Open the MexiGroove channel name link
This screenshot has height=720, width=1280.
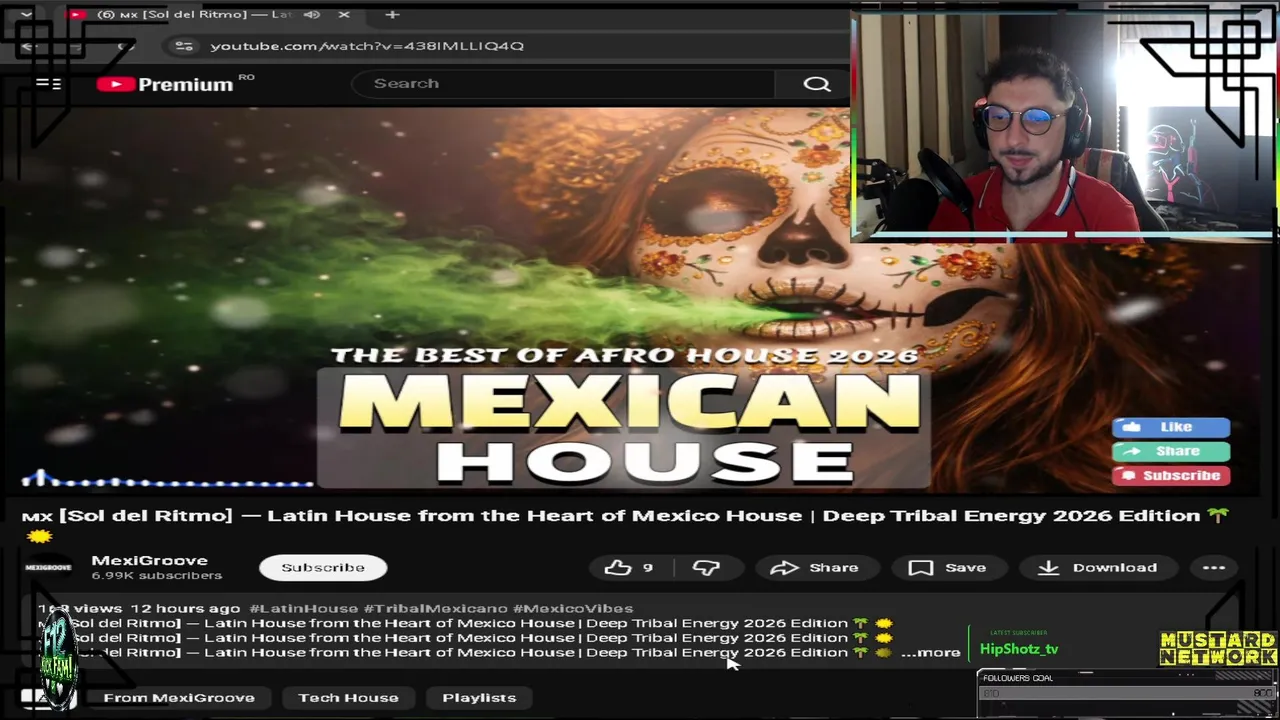150,561
